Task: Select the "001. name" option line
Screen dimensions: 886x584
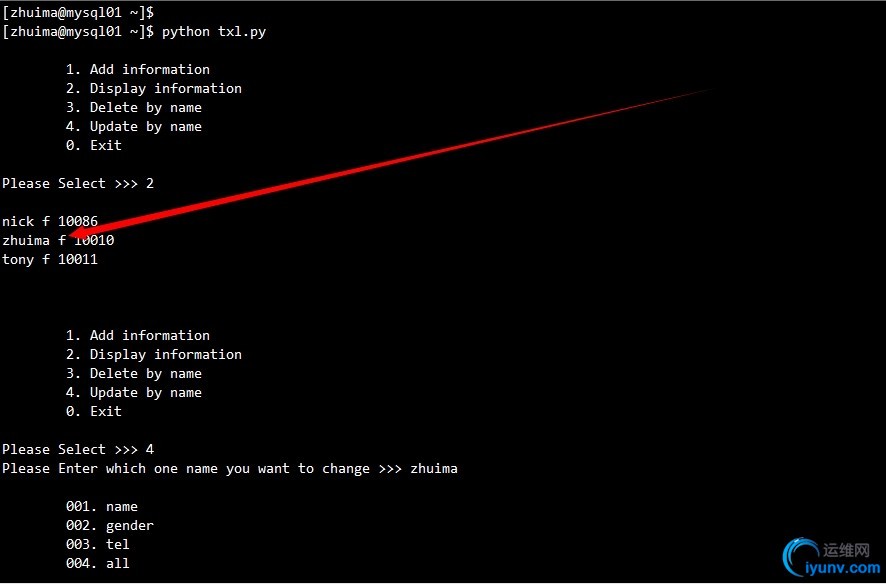Action: click(x=101, y=506)
